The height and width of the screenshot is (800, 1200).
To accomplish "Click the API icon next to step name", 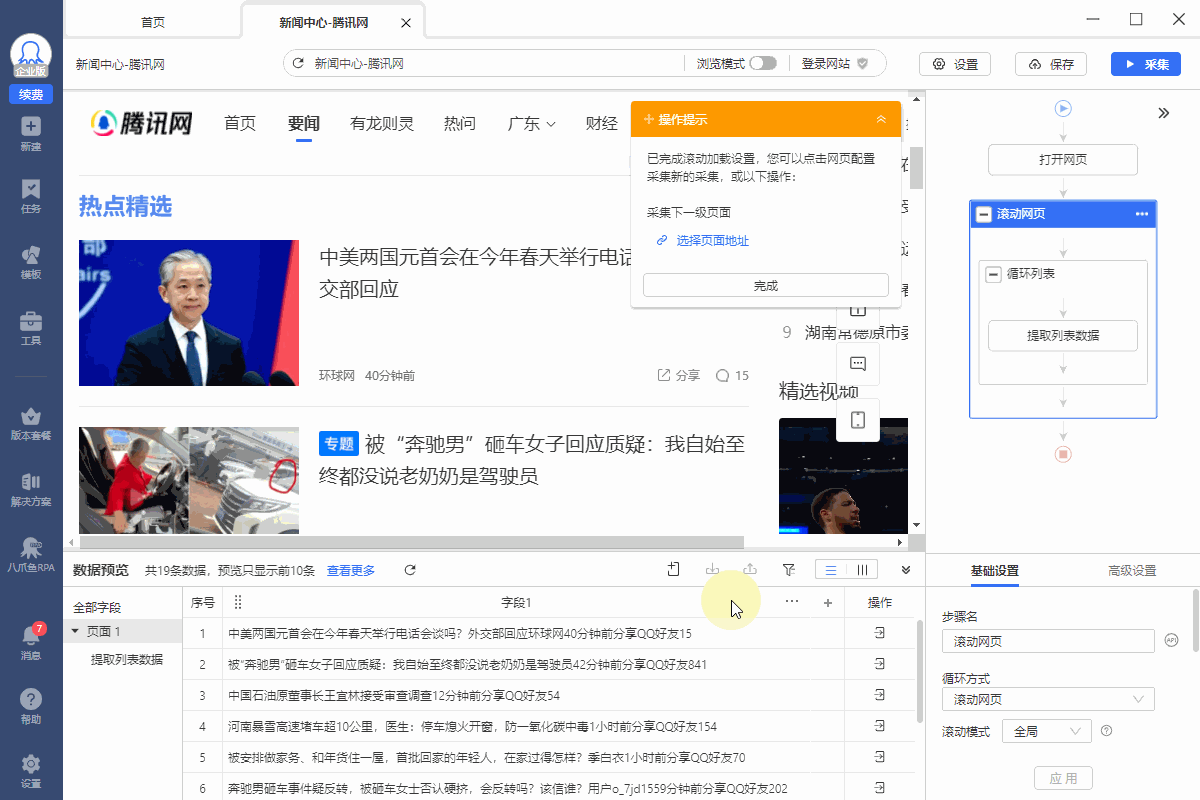I will click(x=1171, y=641).
